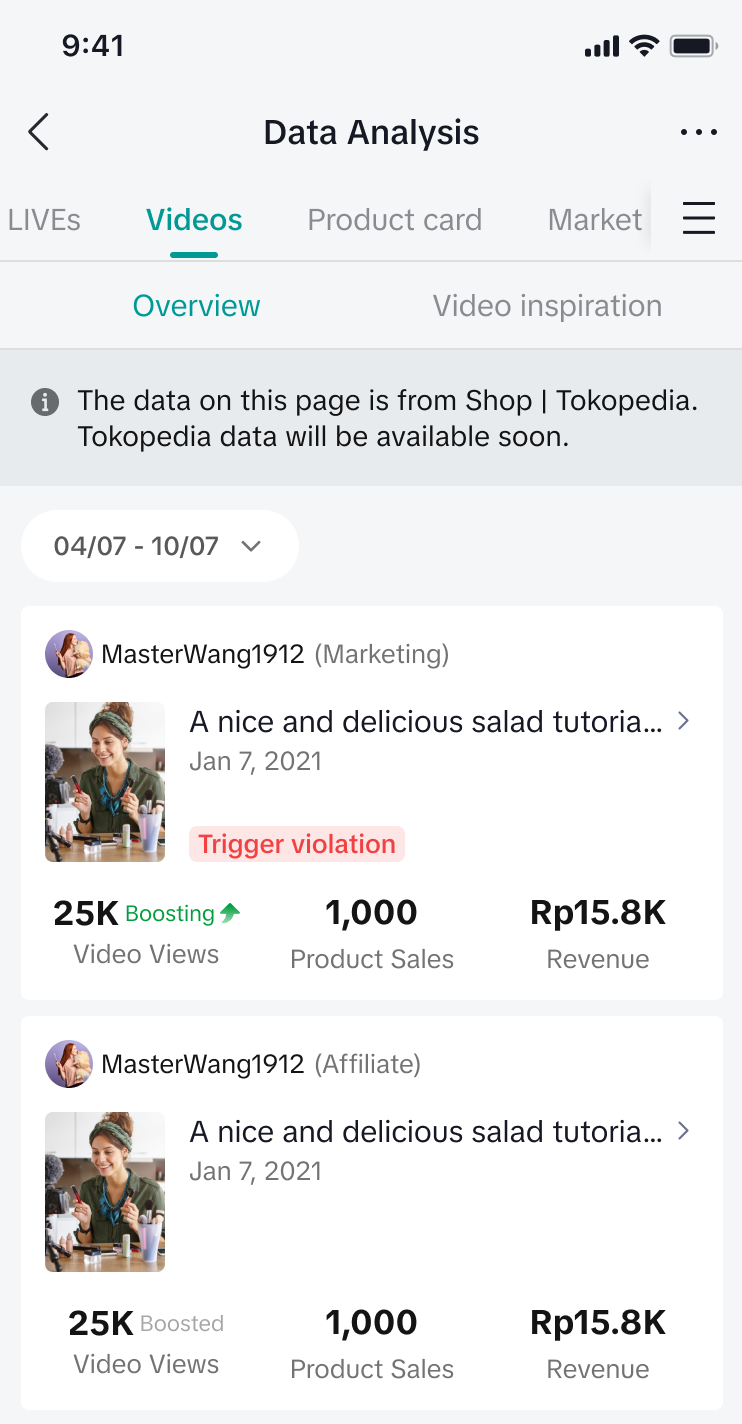The image size is (742, 1424).
Task: Open second video details via chevron
Action: click(684, 1131)
